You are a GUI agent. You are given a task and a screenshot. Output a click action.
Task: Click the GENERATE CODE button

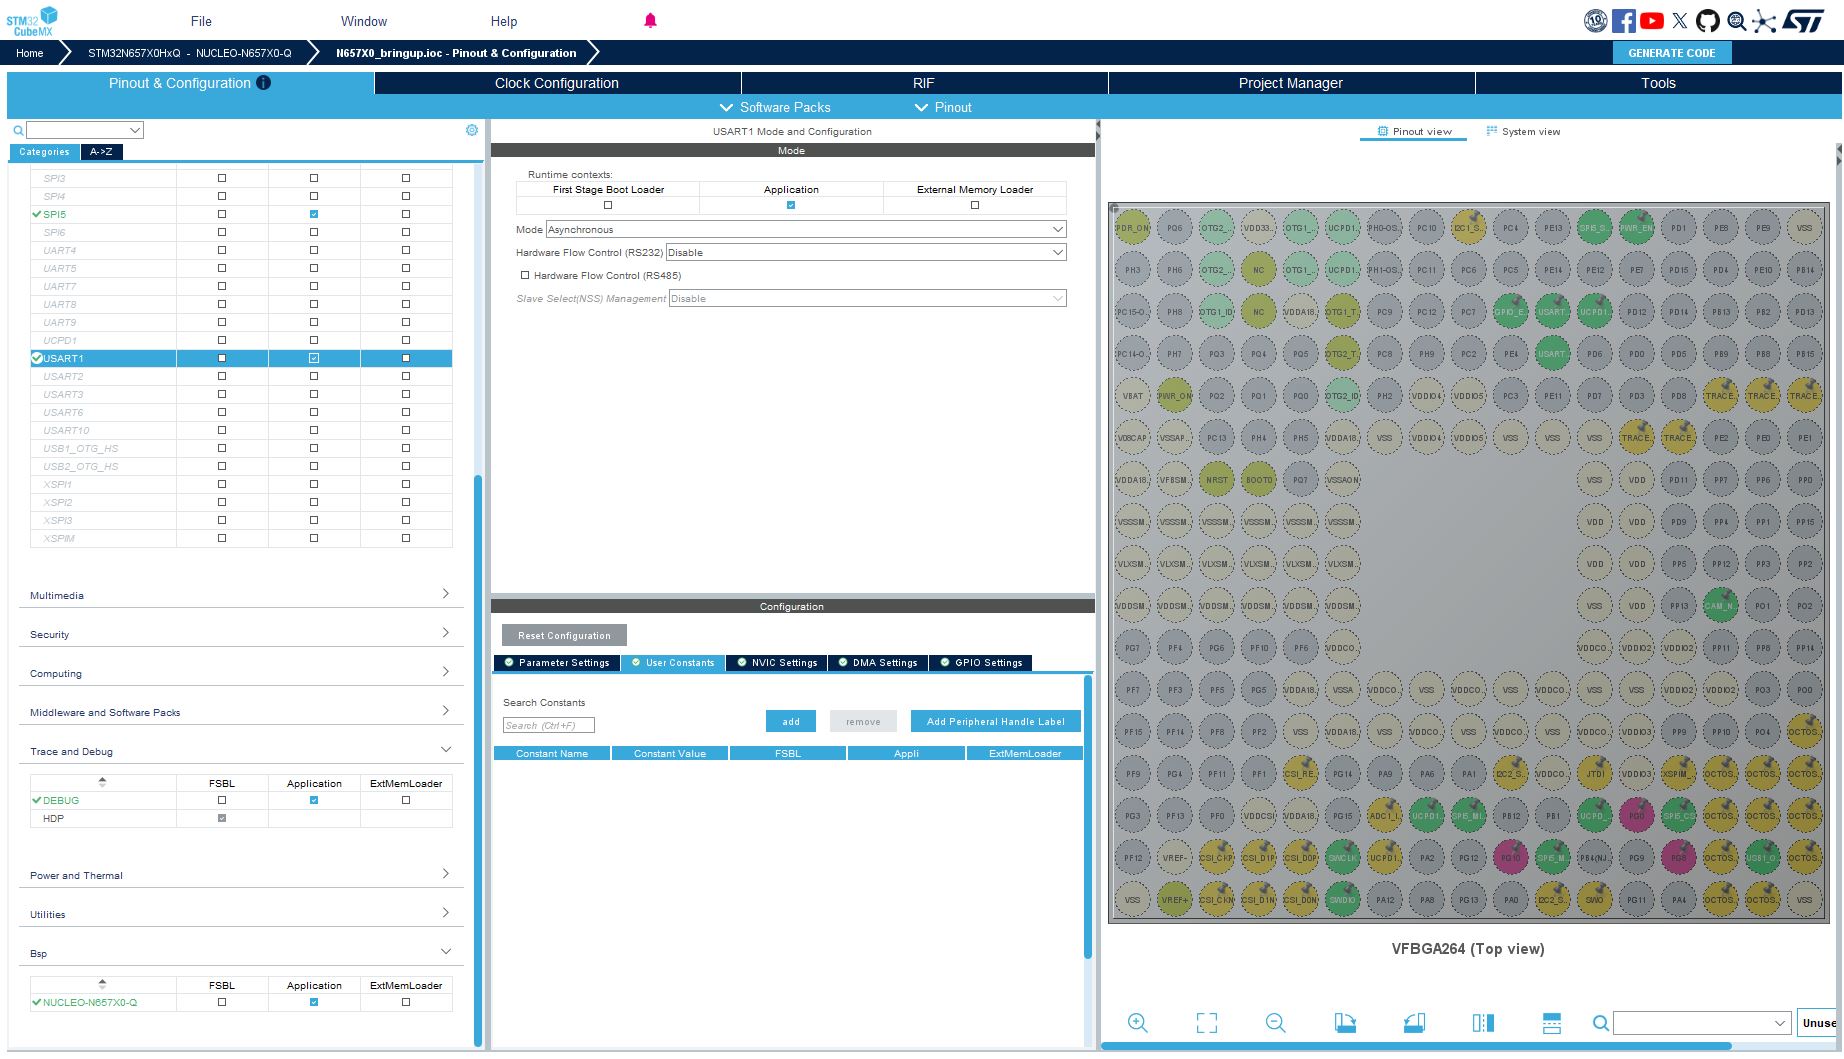tap(1671, 53)
